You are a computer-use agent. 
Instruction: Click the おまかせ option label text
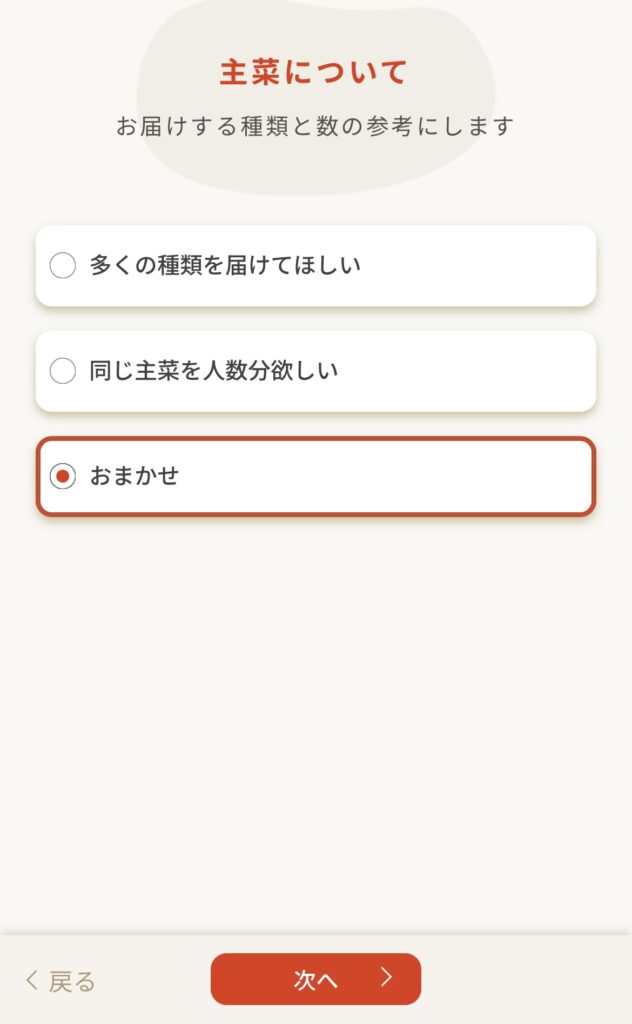pyautogui.click(x=134, y=477)
